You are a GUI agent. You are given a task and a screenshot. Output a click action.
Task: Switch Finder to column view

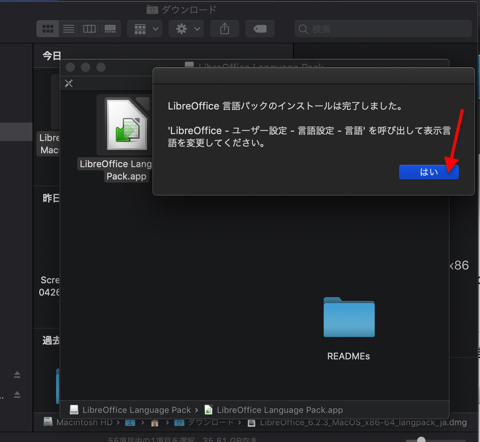[x=89, y=29]
